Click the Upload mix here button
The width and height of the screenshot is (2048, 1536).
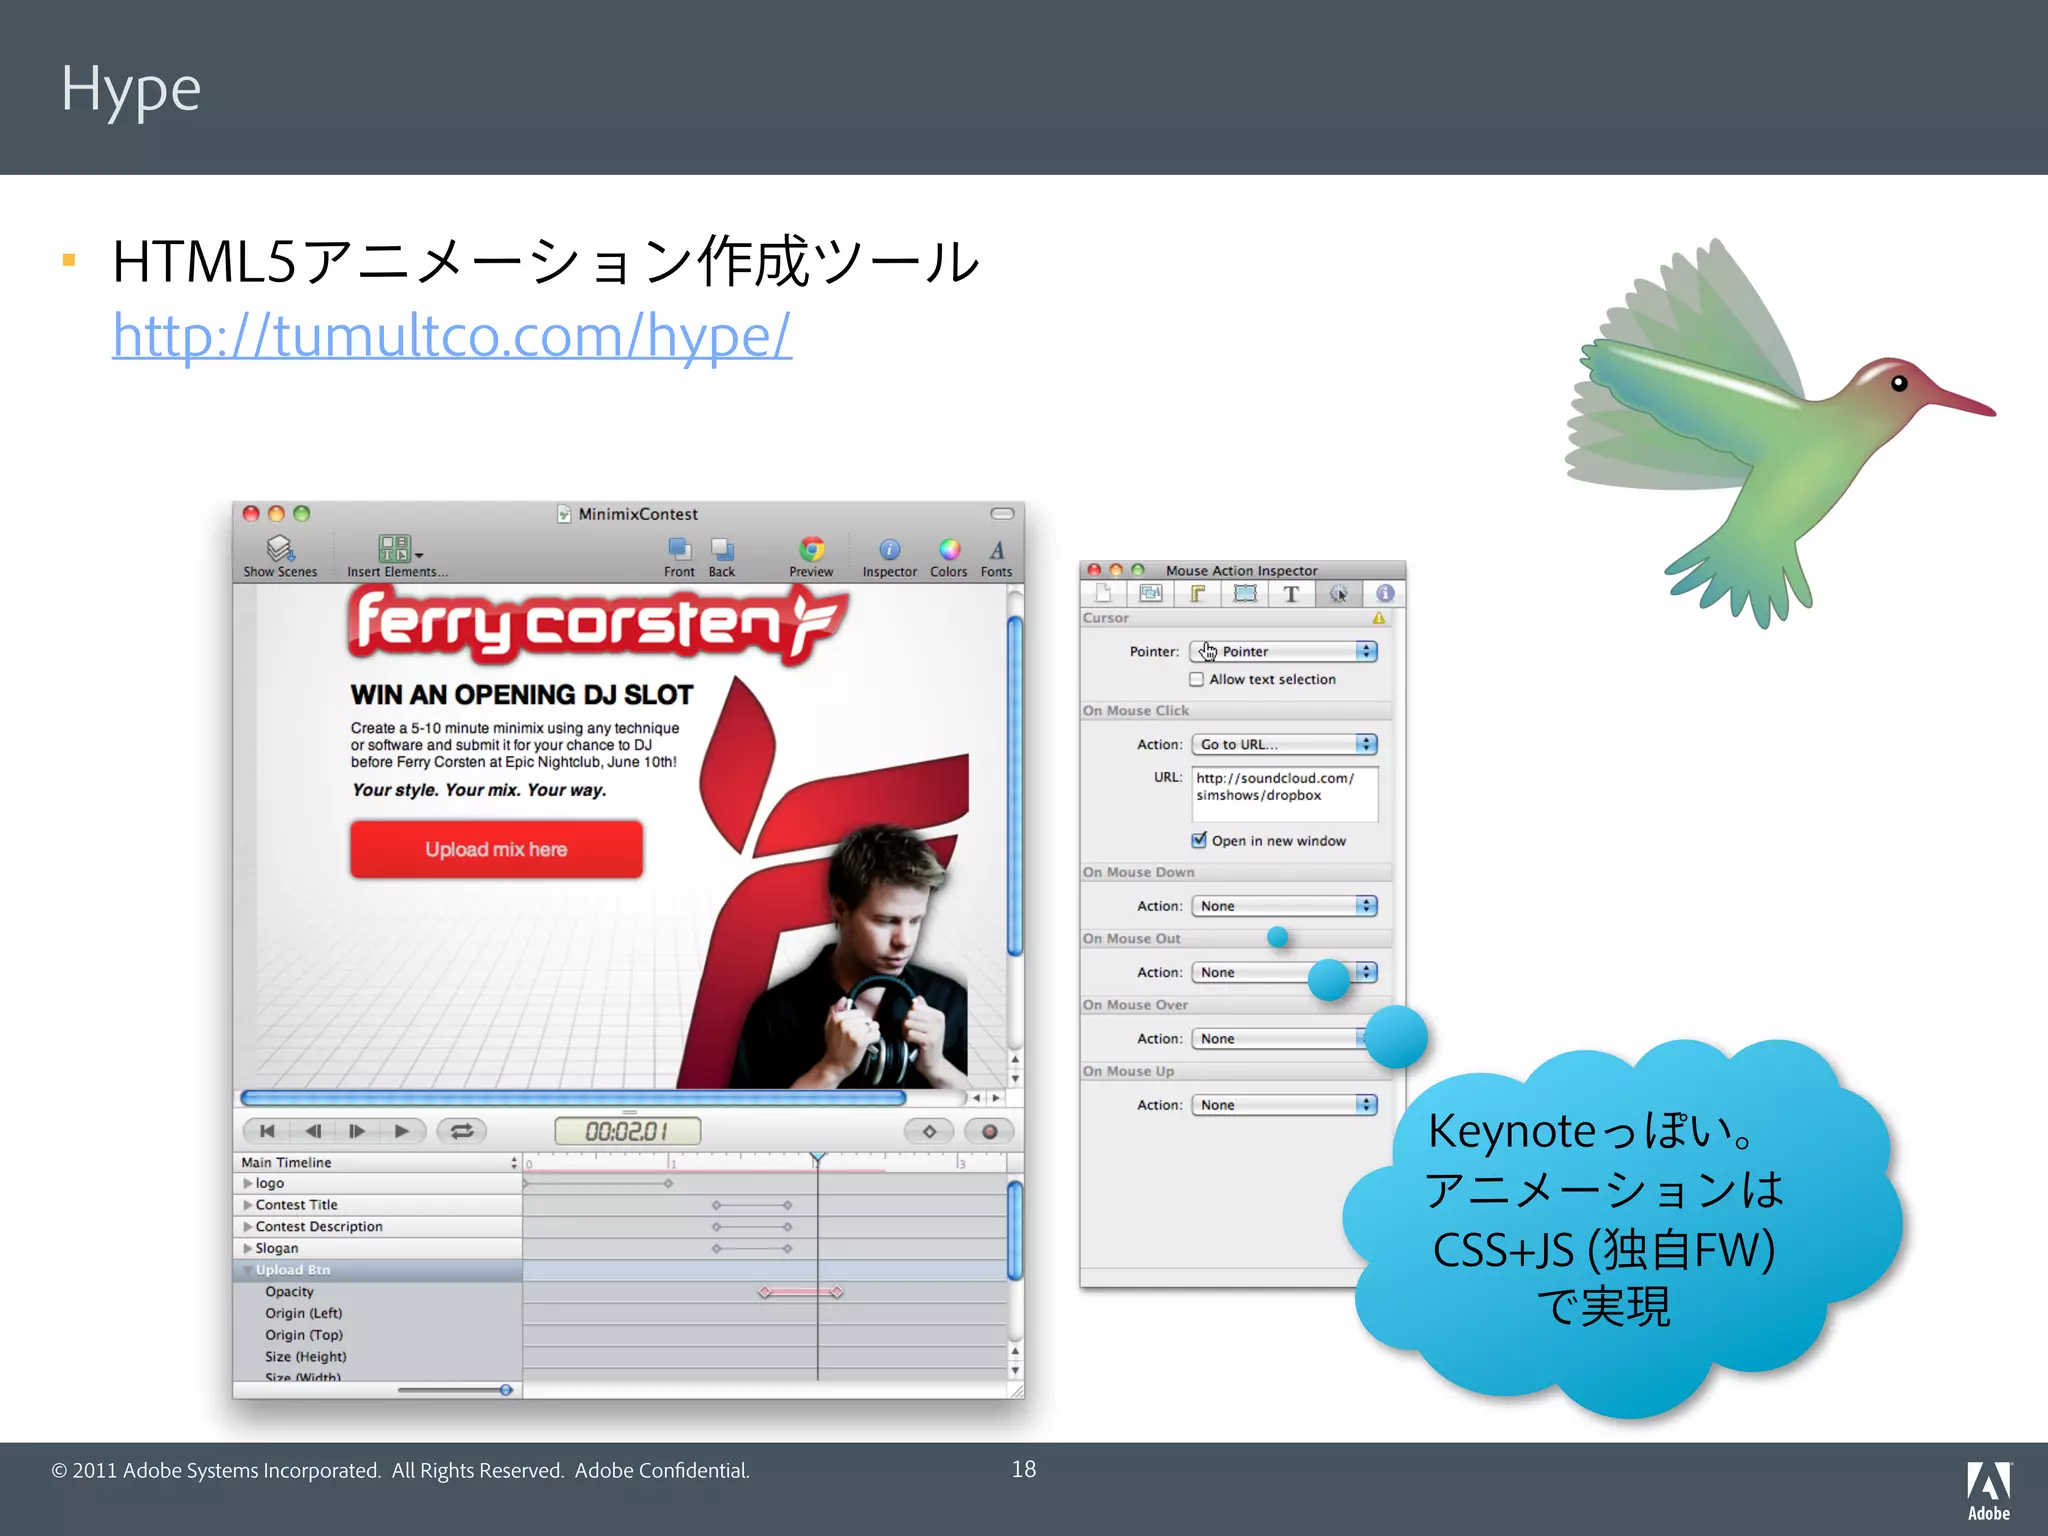coord(496,850)
